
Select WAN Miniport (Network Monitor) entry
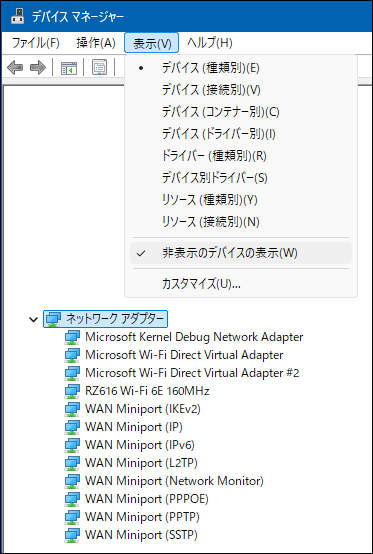pyautogui.click(x=174, y=481)
